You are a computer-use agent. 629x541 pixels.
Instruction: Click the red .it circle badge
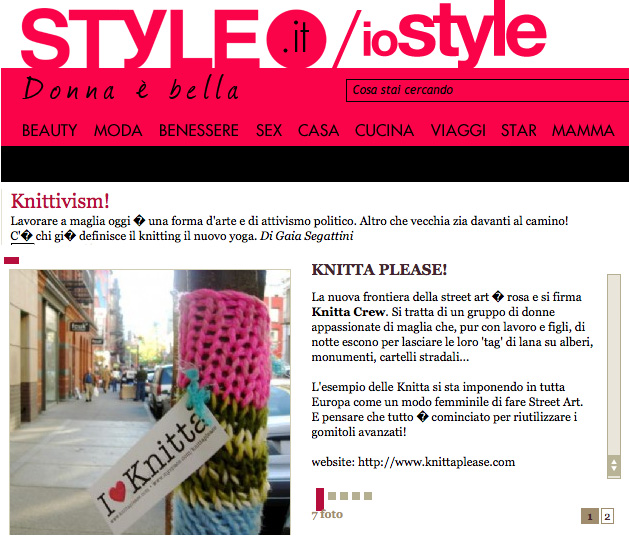tap(296, 39)
